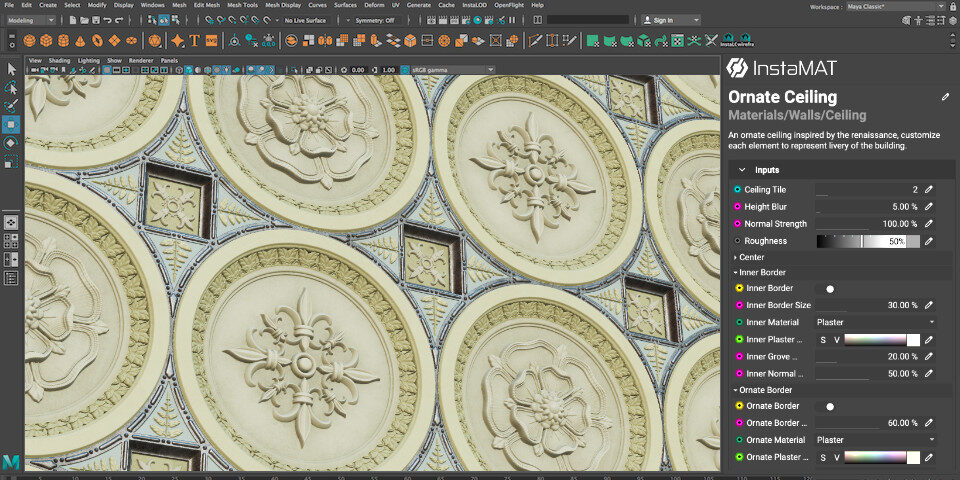Toggle the Ornate Border switch
960x480 pixels.
tap(827, 407)
